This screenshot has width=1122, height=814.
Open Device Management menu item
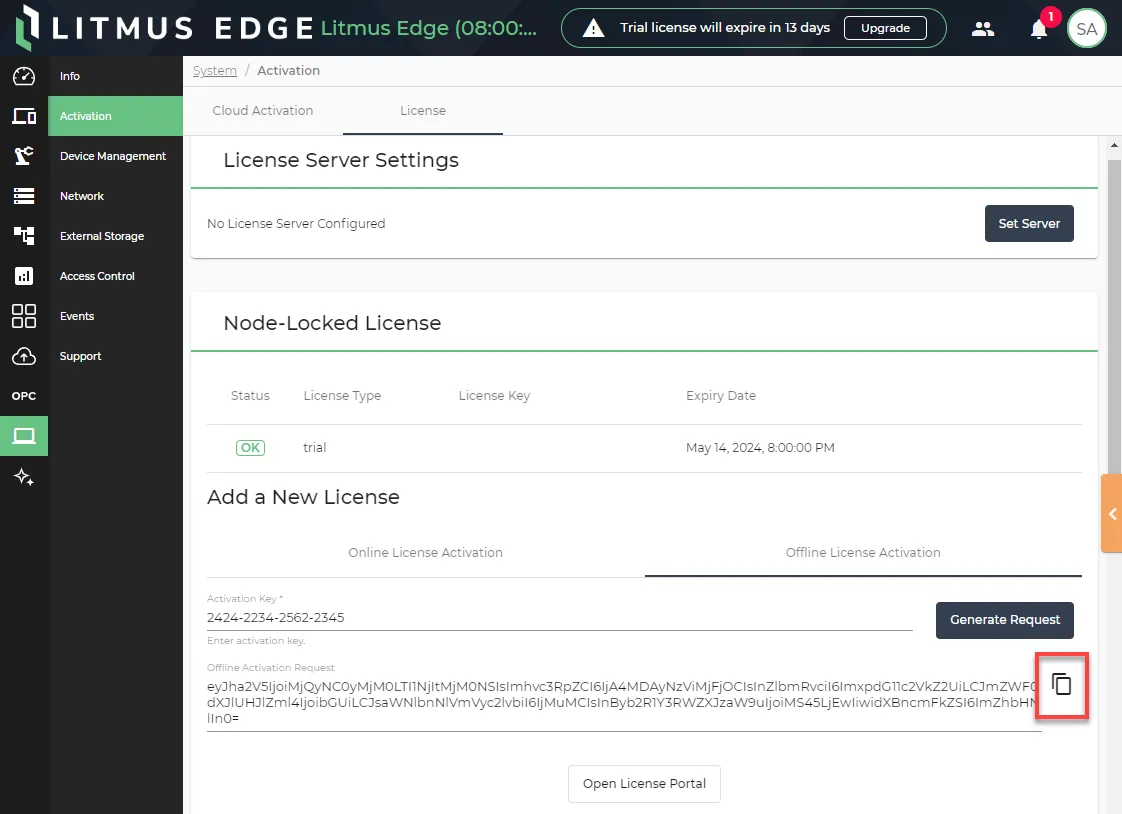(115, 156)
